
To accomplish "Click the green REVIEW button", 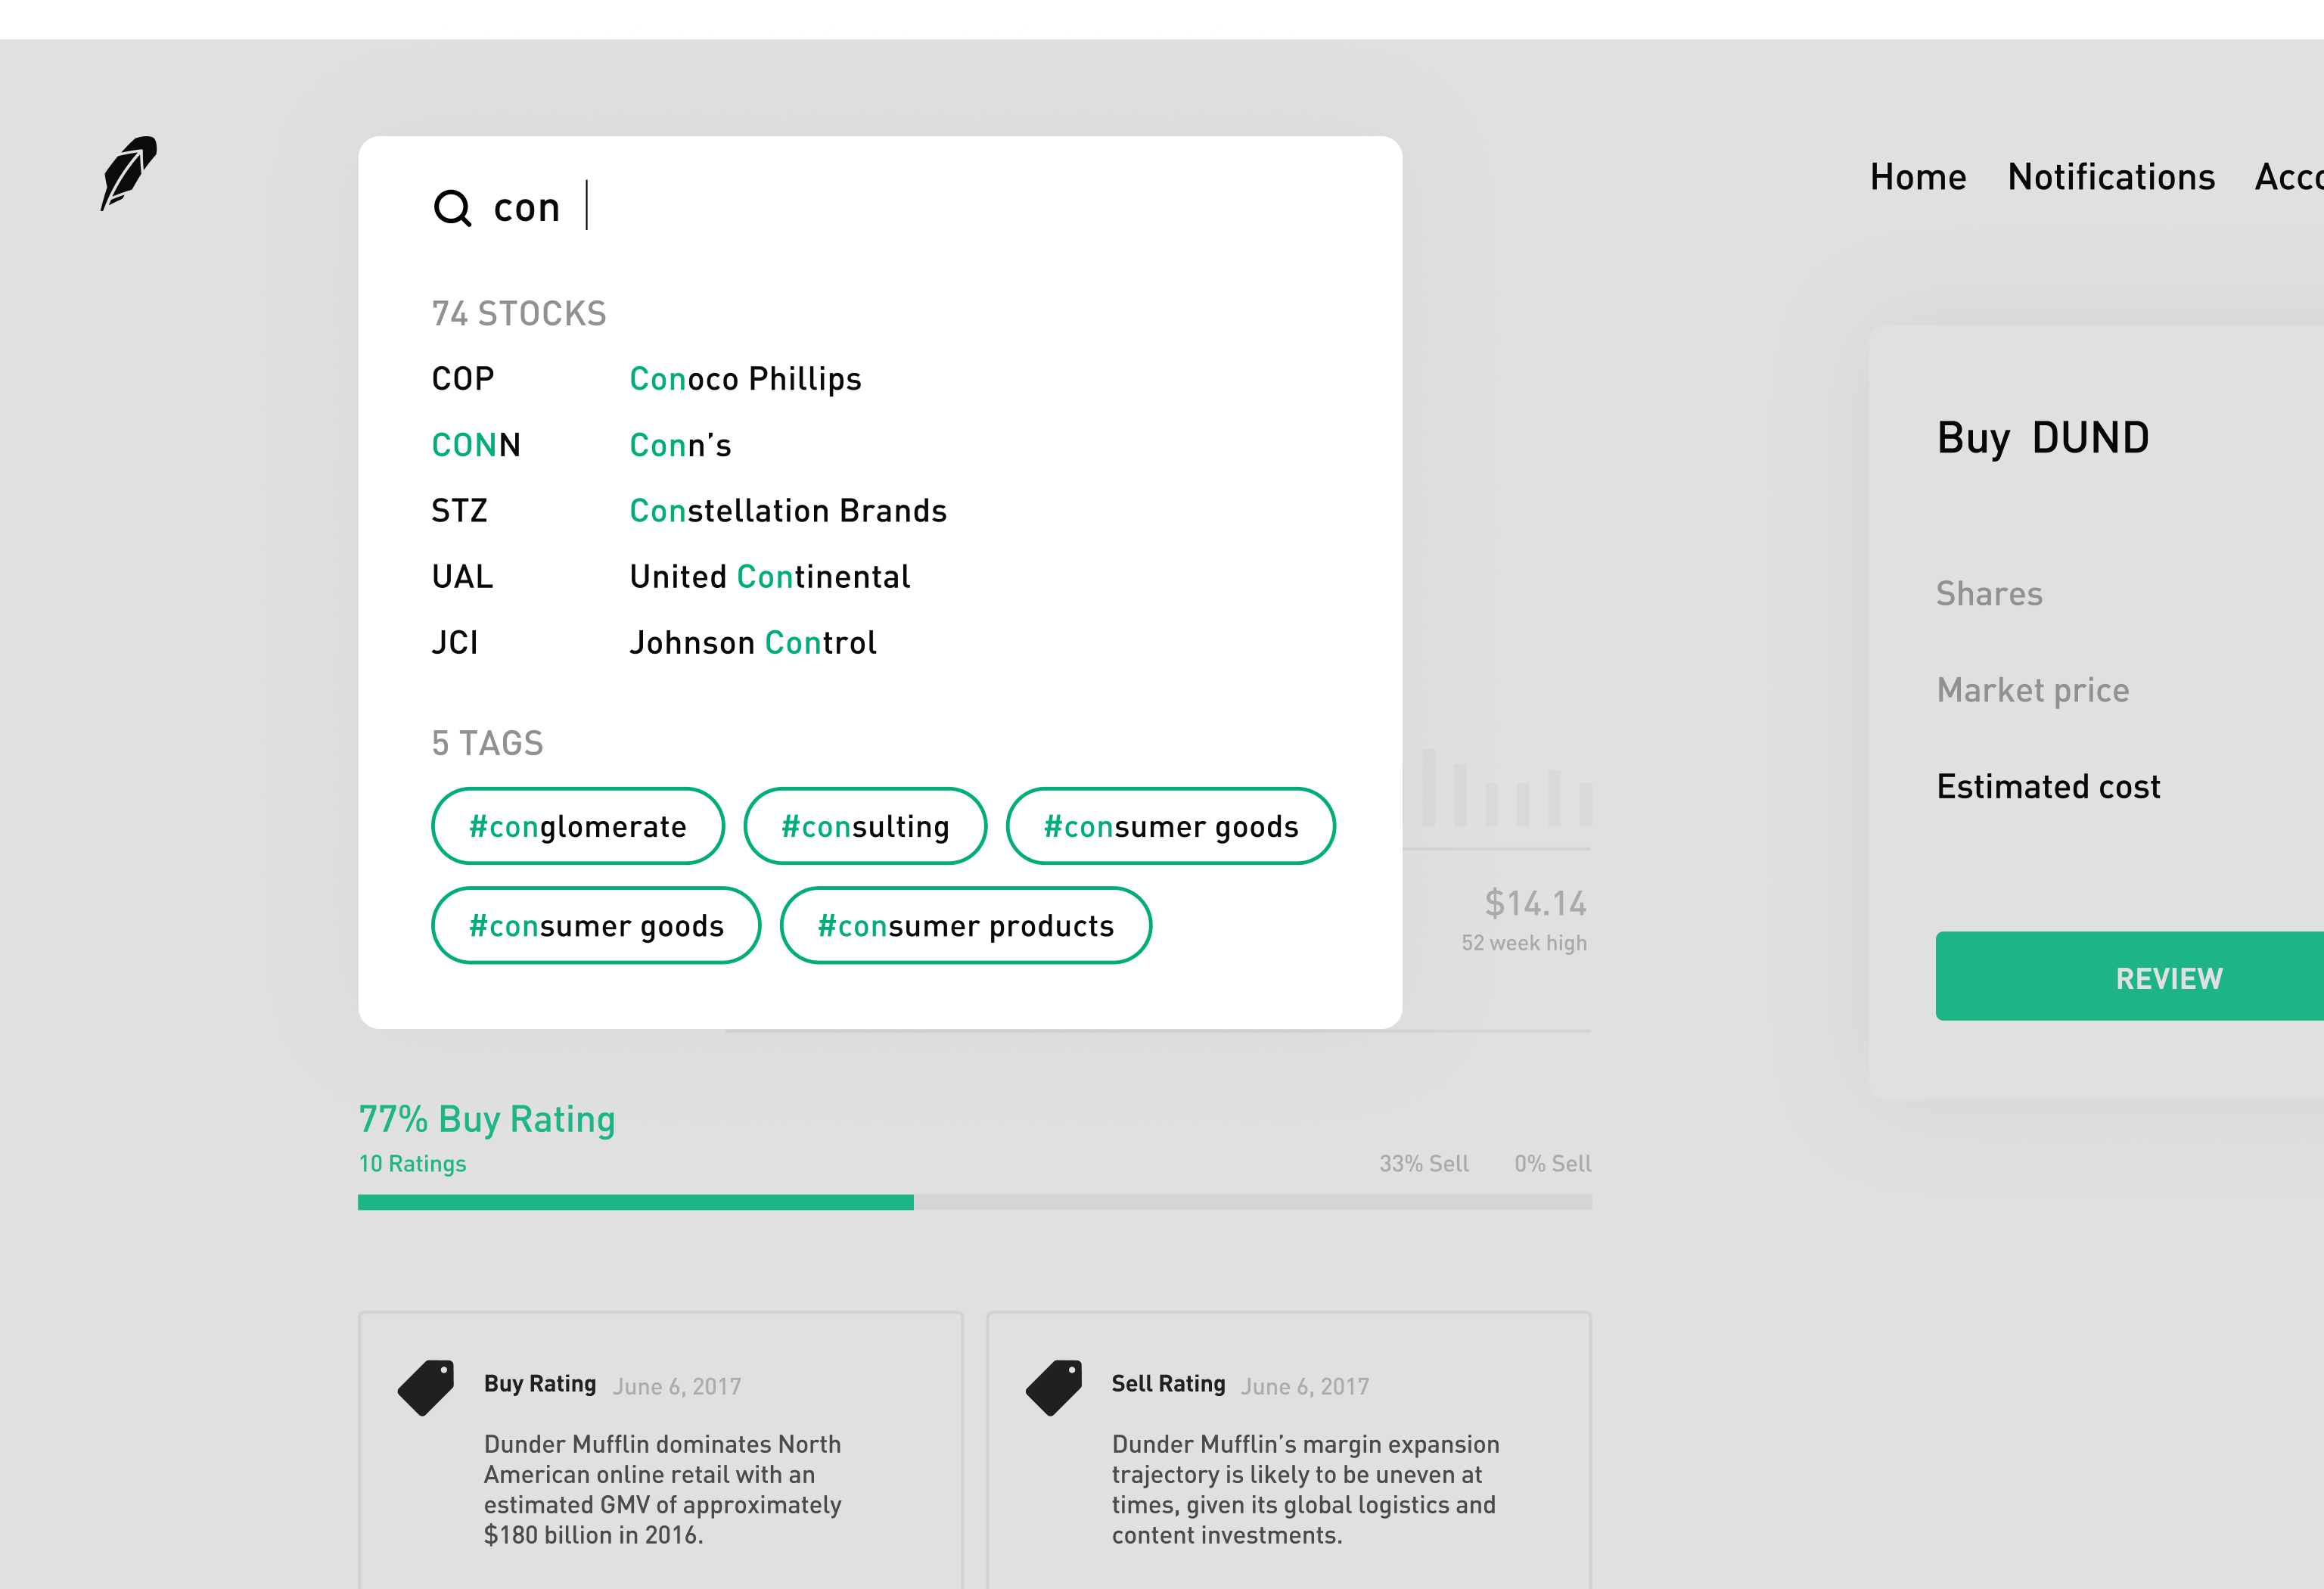I will click(x=2130, y=977).
